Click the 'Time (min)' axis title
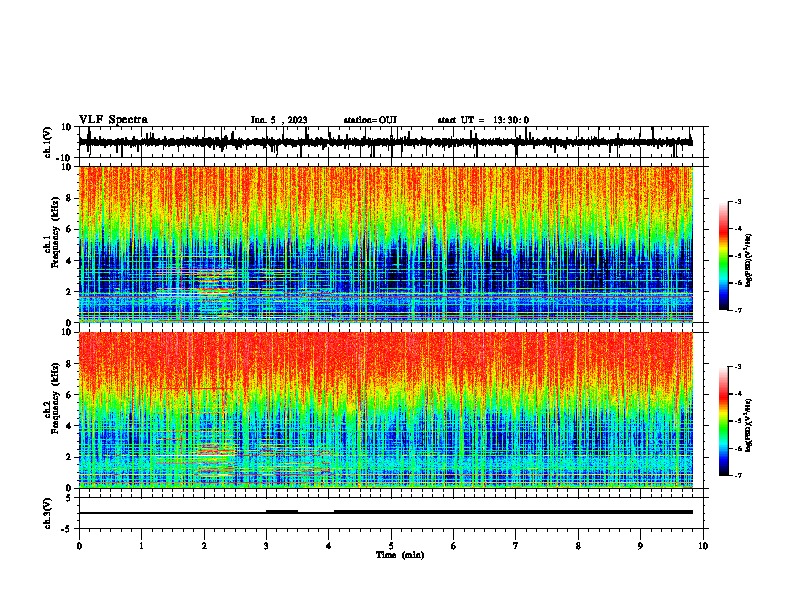This screenshot has width=792, height=612. click(400, 555)
